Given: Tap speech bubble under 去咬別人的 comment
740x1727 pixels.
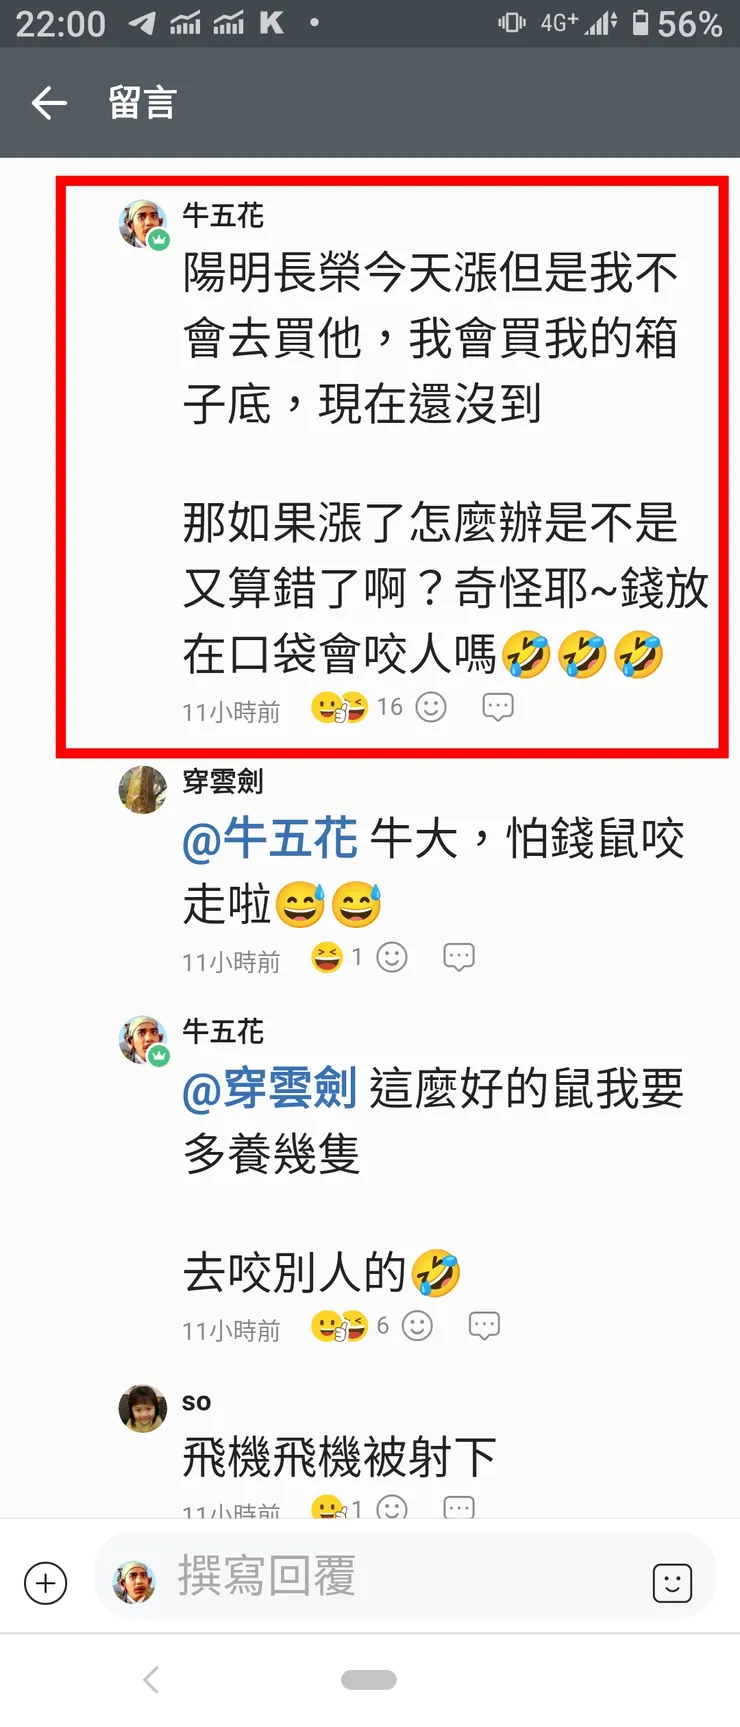Looking at the screenshot, I should (484, 1326).
